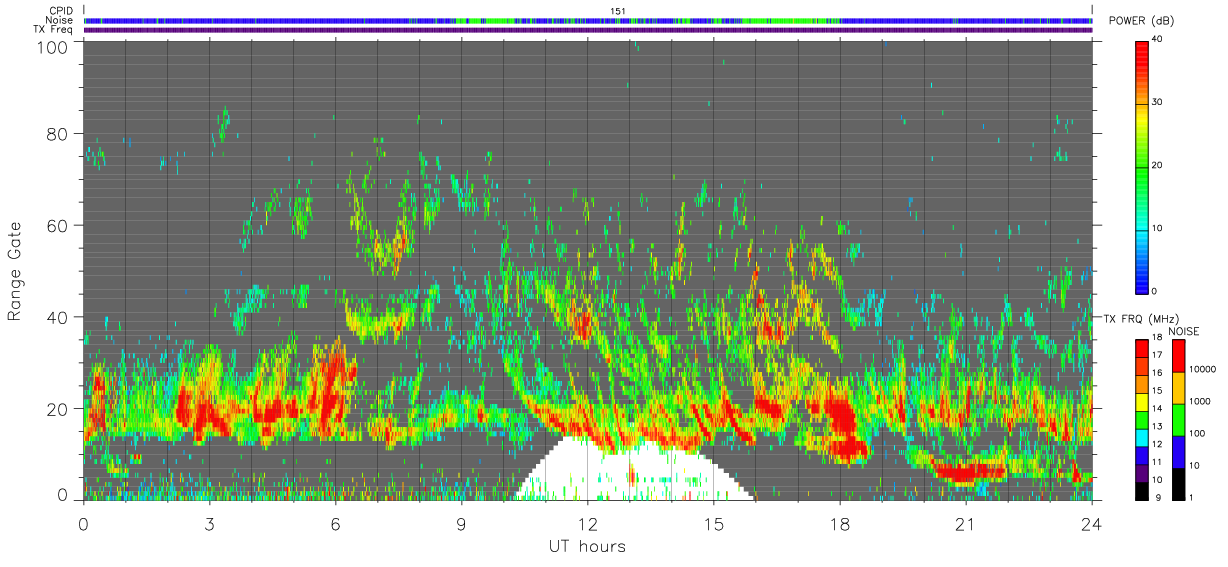Select the Noise row label at top left

60,20
